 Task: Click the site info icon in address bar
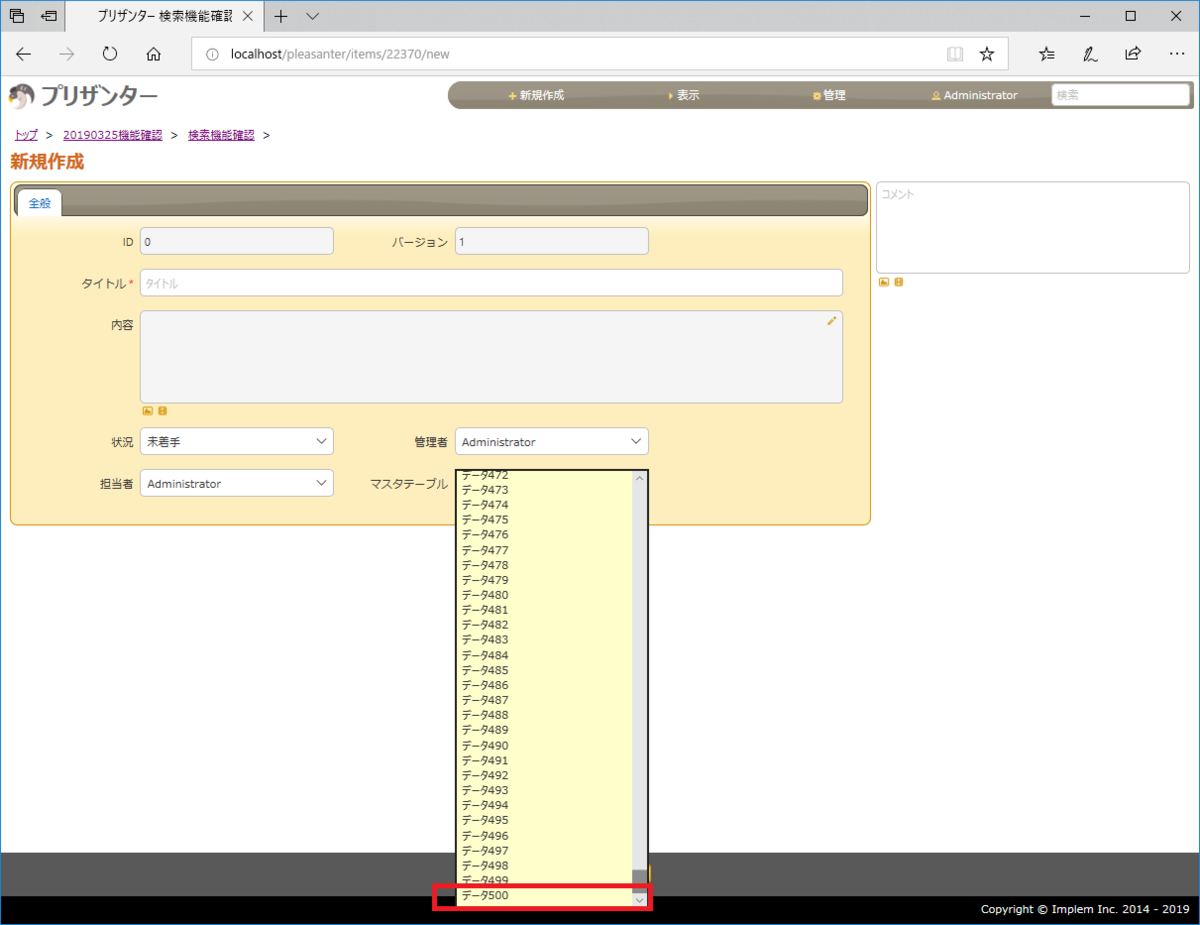click(211, 54)
